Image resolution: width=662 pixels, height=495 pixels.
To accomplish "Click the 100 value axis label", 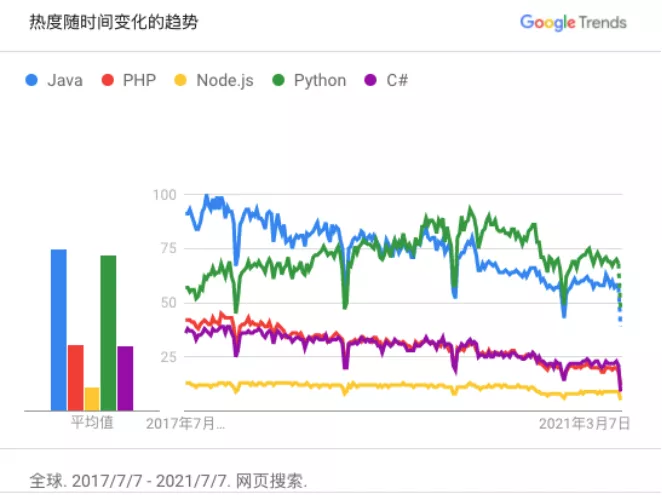I will (x=164, y=195).
